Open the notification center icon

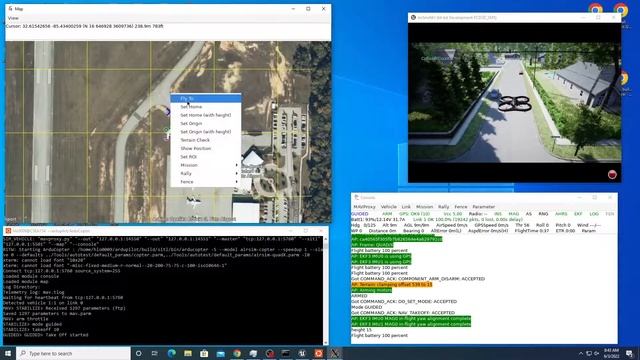(x=629, y=353)
